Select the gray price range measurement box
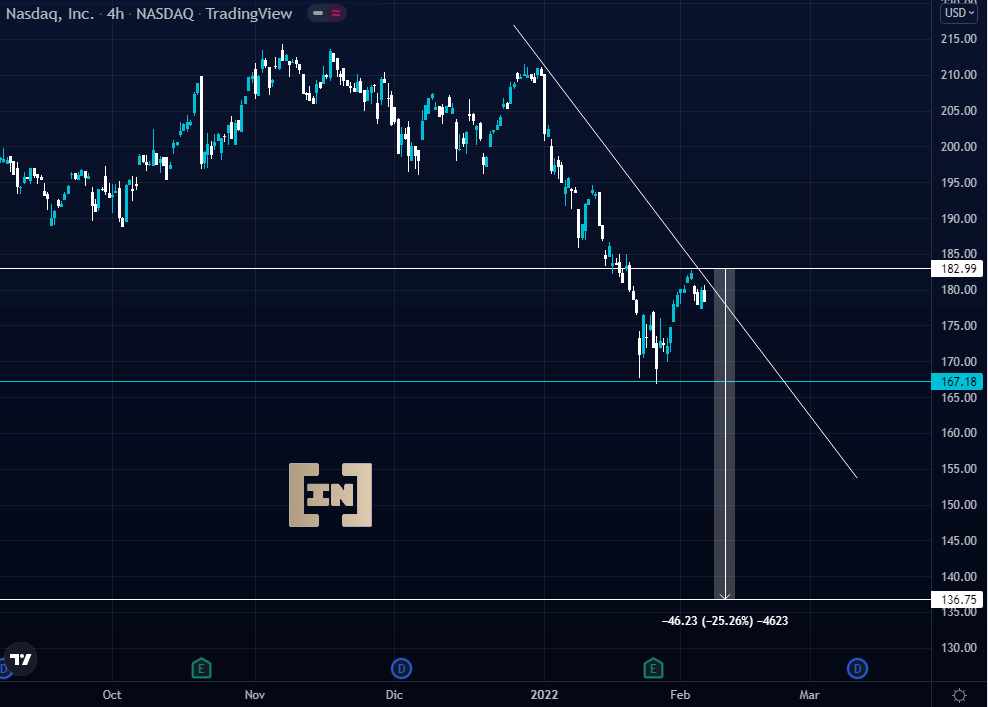The image size is (988, 707). (x=724, y=434)
